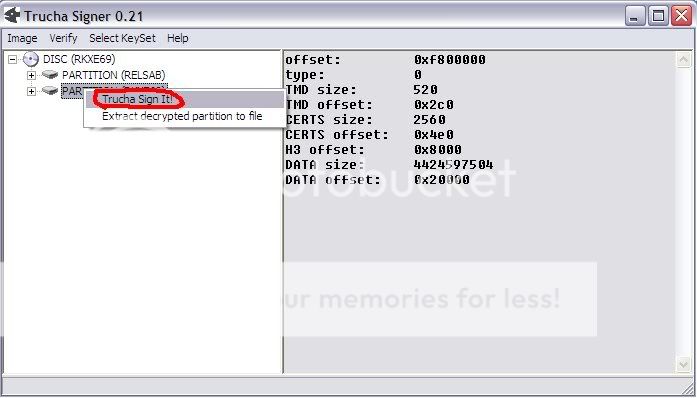The image size is (697, 398).
Task: Click the CERTS offset value 0x4e0
Action: [x=433, y=135]
